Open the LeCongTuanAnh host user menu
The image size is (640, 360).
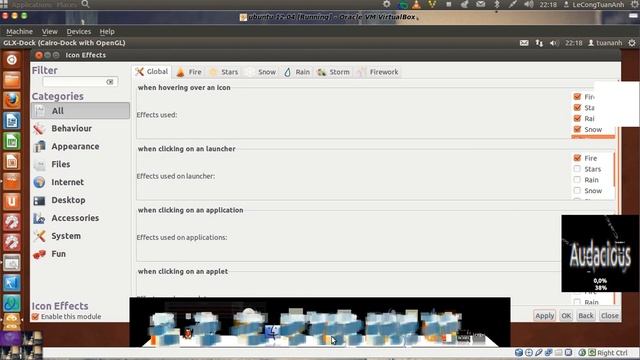(594, 4)
